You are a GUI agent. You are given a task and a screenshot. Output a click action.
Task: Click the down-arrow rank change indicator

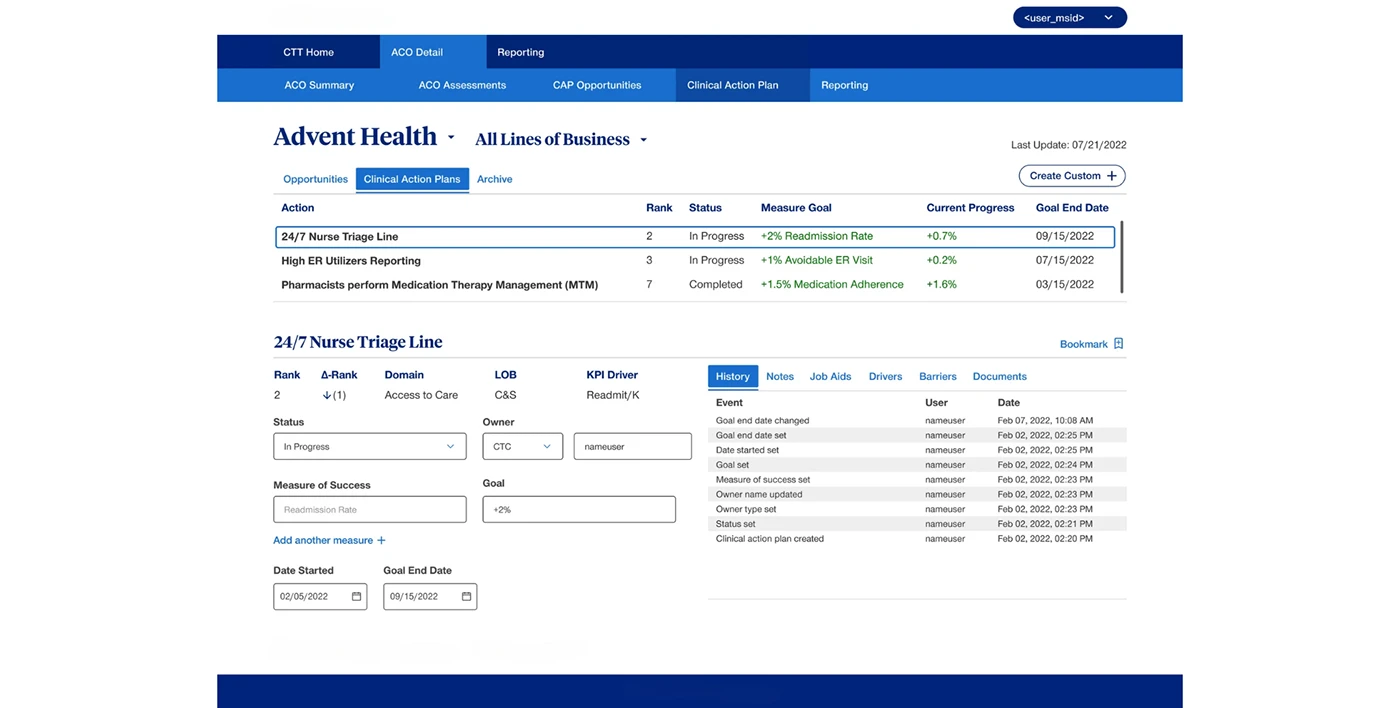click(326, 395)
